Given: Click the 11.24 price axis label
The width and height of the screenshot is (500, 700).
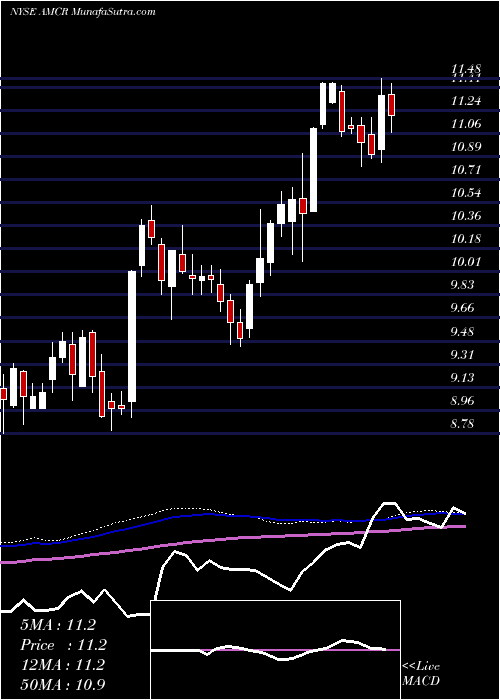Looking at the screenshot, I should [x=466, y=101].
